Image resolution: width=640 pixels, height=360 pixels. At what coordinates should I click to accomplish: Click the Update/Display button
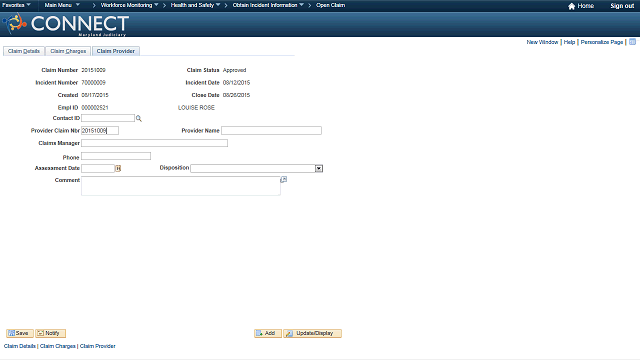[313, 333]
